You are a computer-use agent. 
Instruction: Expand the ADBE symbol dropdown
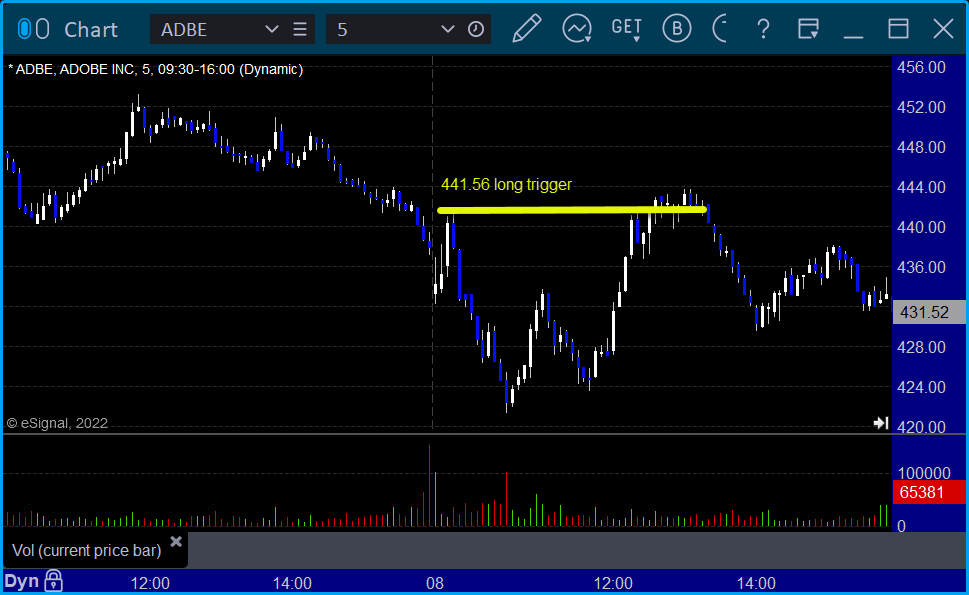[x=271, y=29]
